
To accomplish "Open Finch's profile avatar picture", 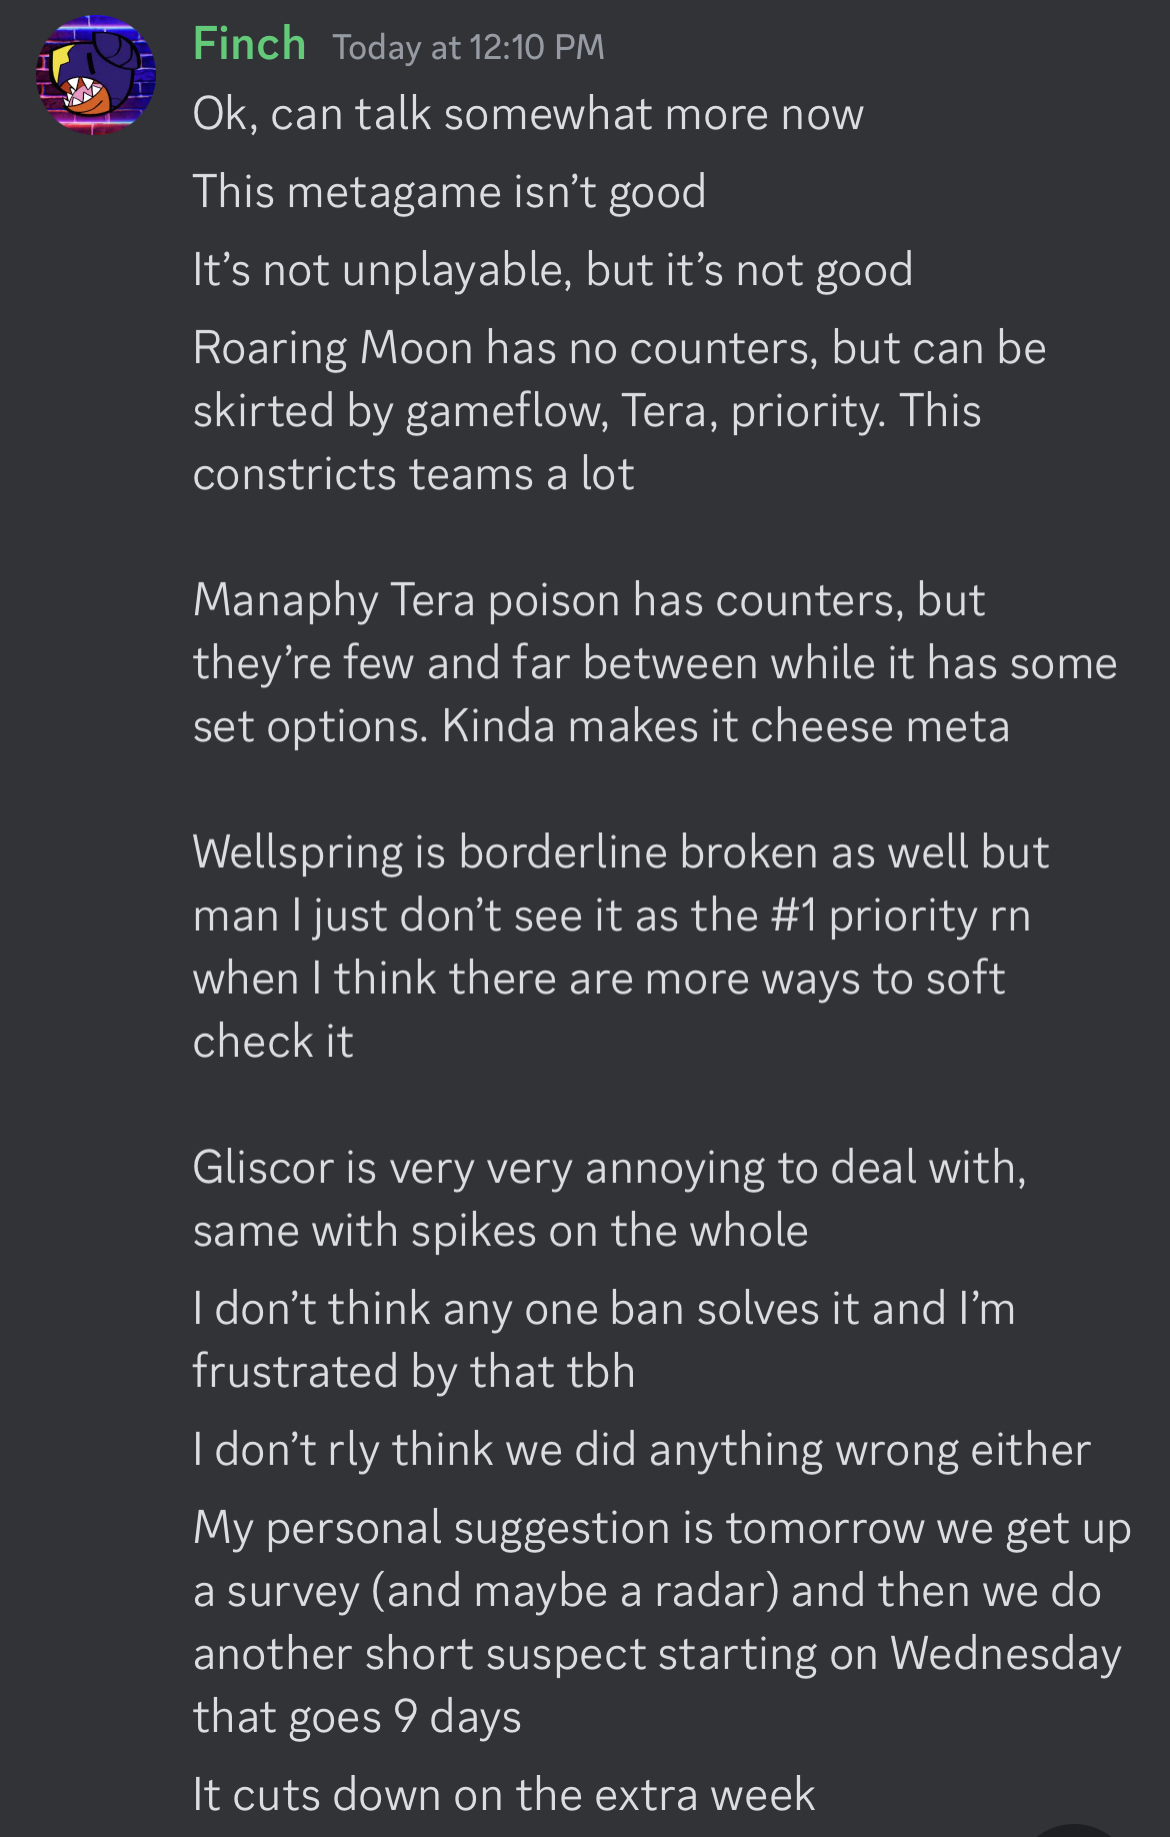I will [x=96, y=75].
